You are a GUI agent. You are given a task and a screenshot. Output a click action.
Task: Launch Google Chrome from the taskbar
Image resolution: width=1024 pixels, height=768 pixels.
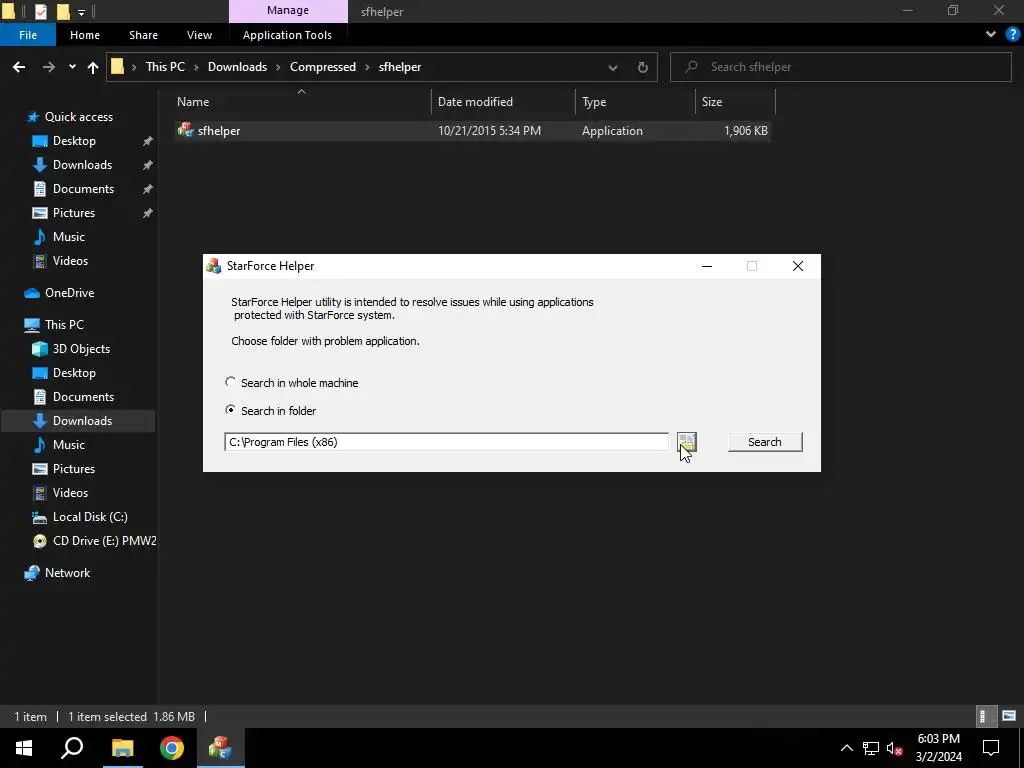(x=172, y=748)
